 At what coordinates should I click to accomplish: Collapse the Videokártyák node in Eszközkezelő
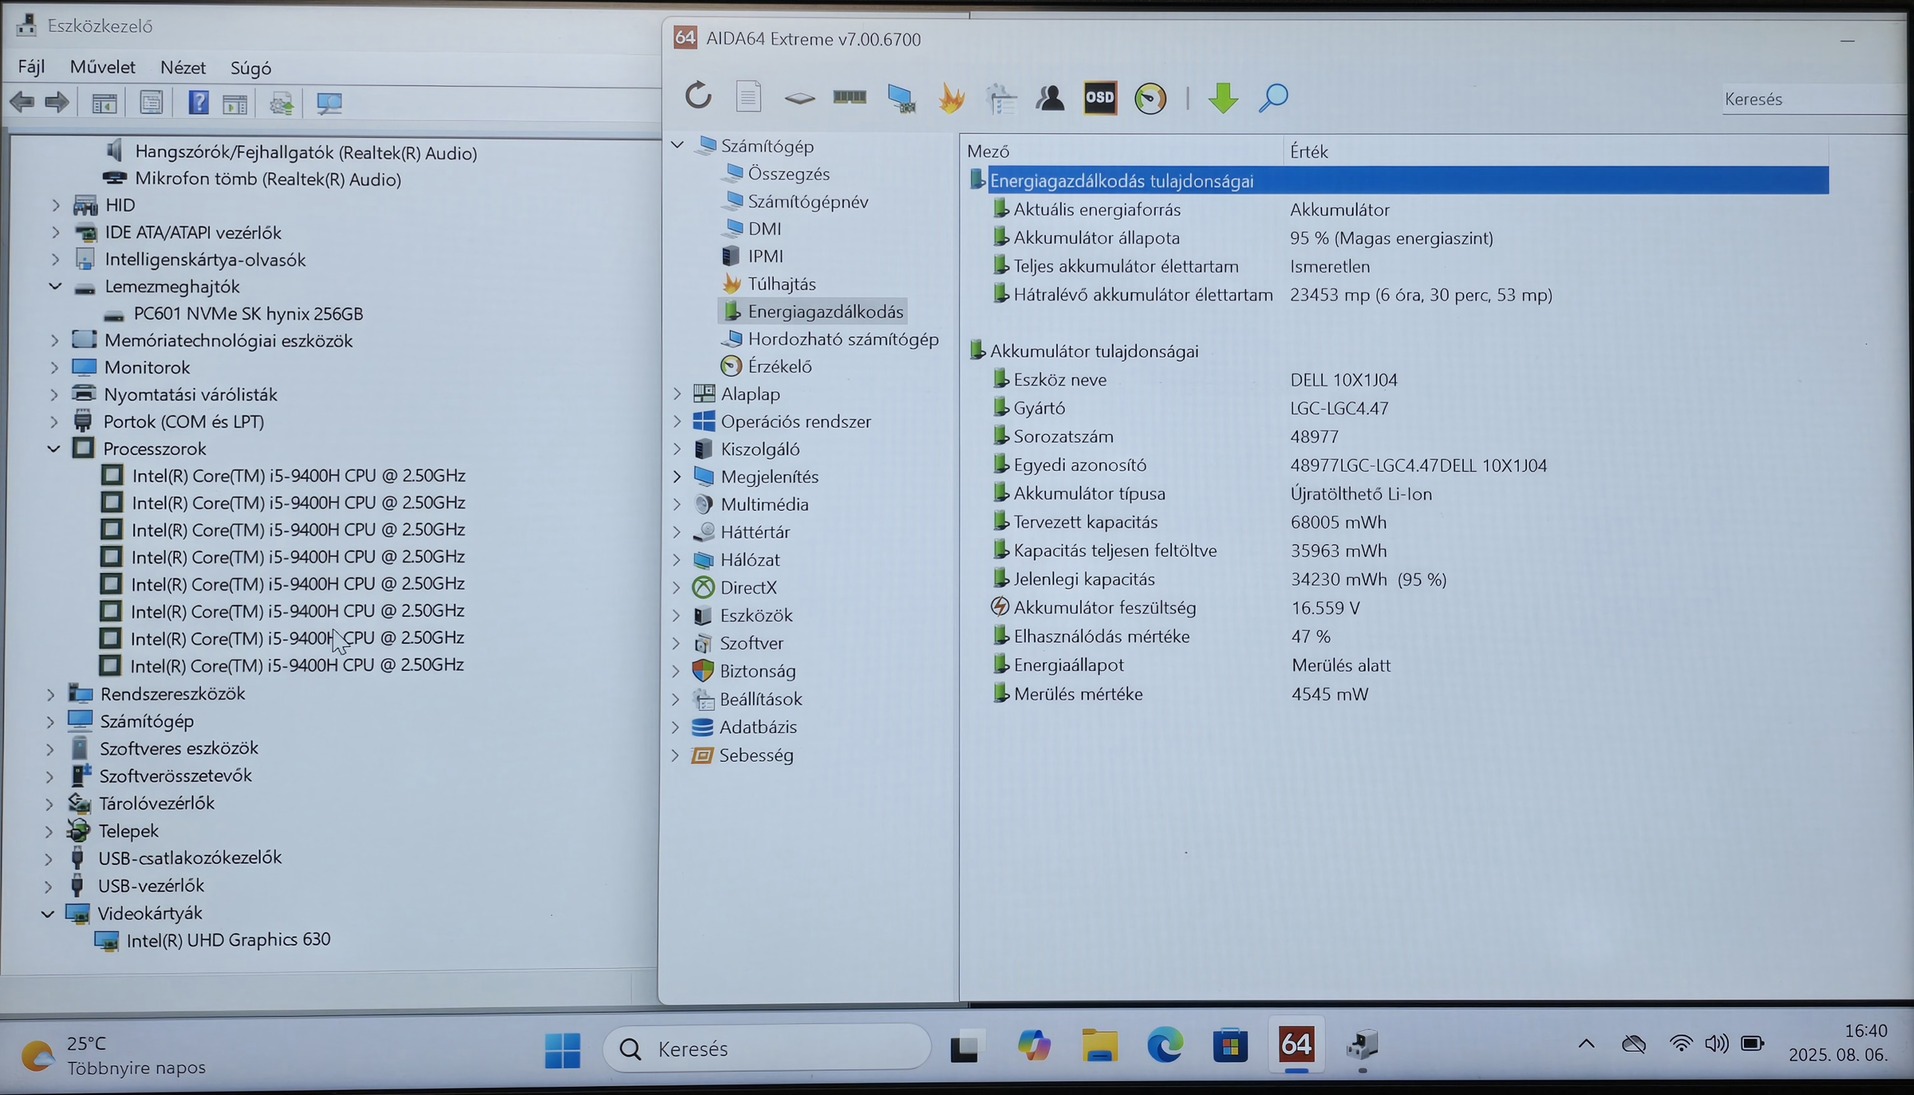tap(48, 913)
